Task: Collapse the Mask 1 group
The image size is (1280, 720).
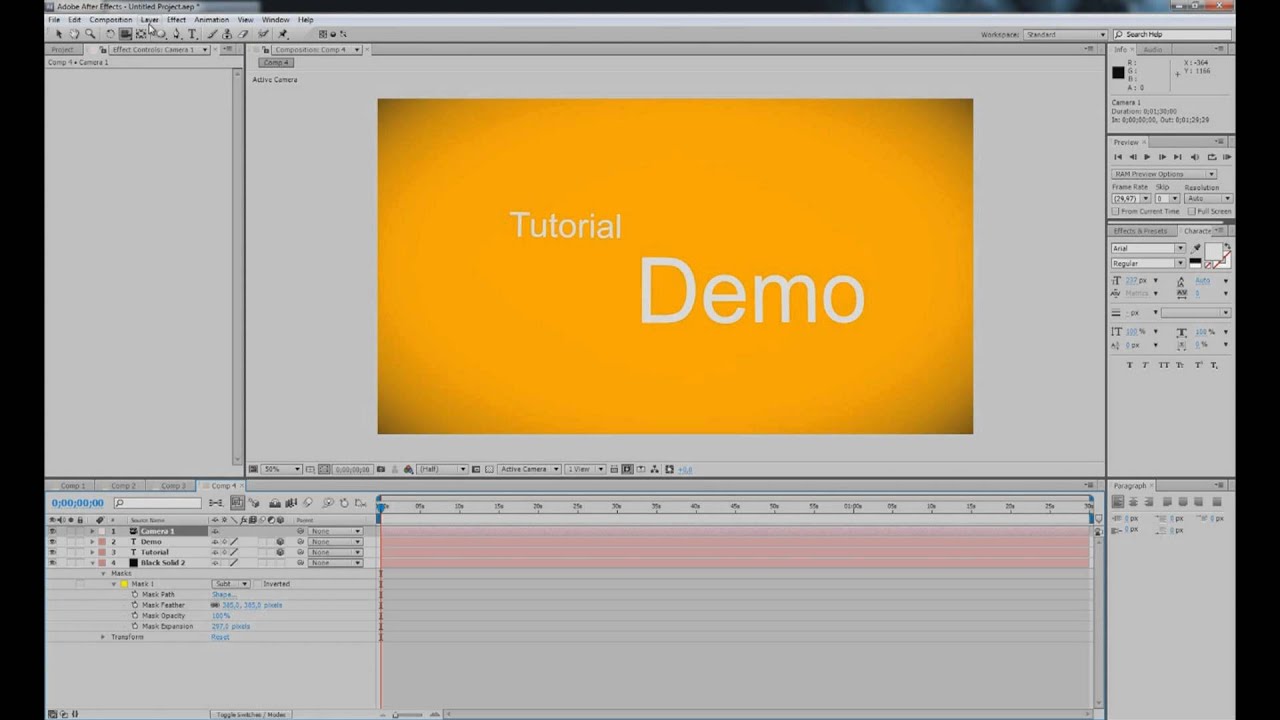Action: click(114, 584)
